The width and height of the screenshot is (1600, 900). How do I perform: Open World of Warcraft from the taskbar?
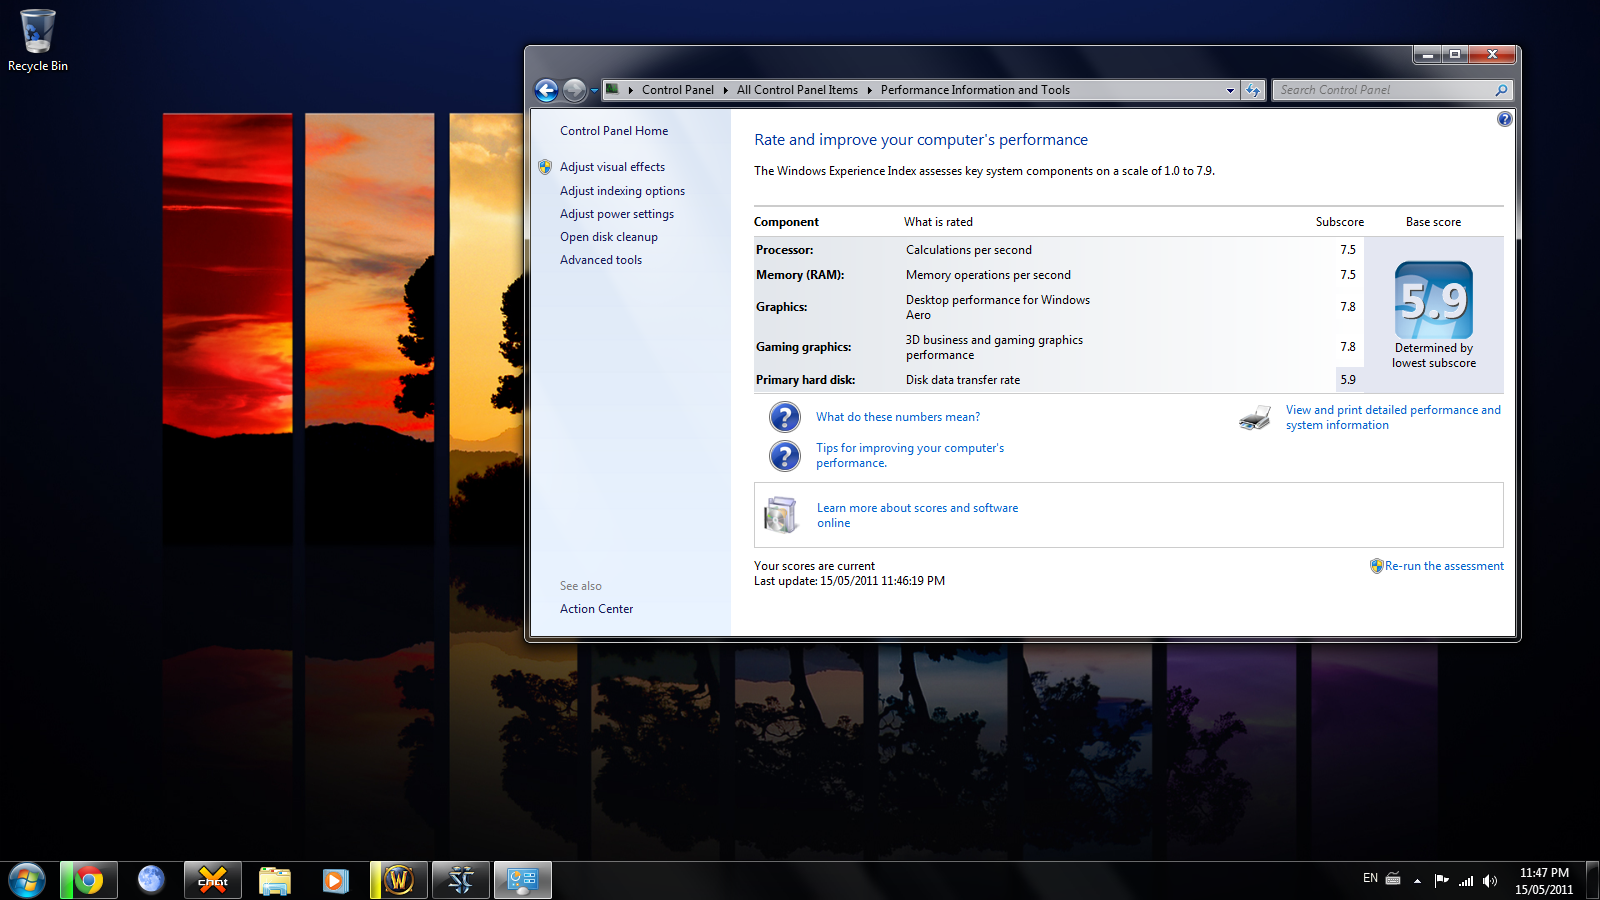(x=399, y=880)
